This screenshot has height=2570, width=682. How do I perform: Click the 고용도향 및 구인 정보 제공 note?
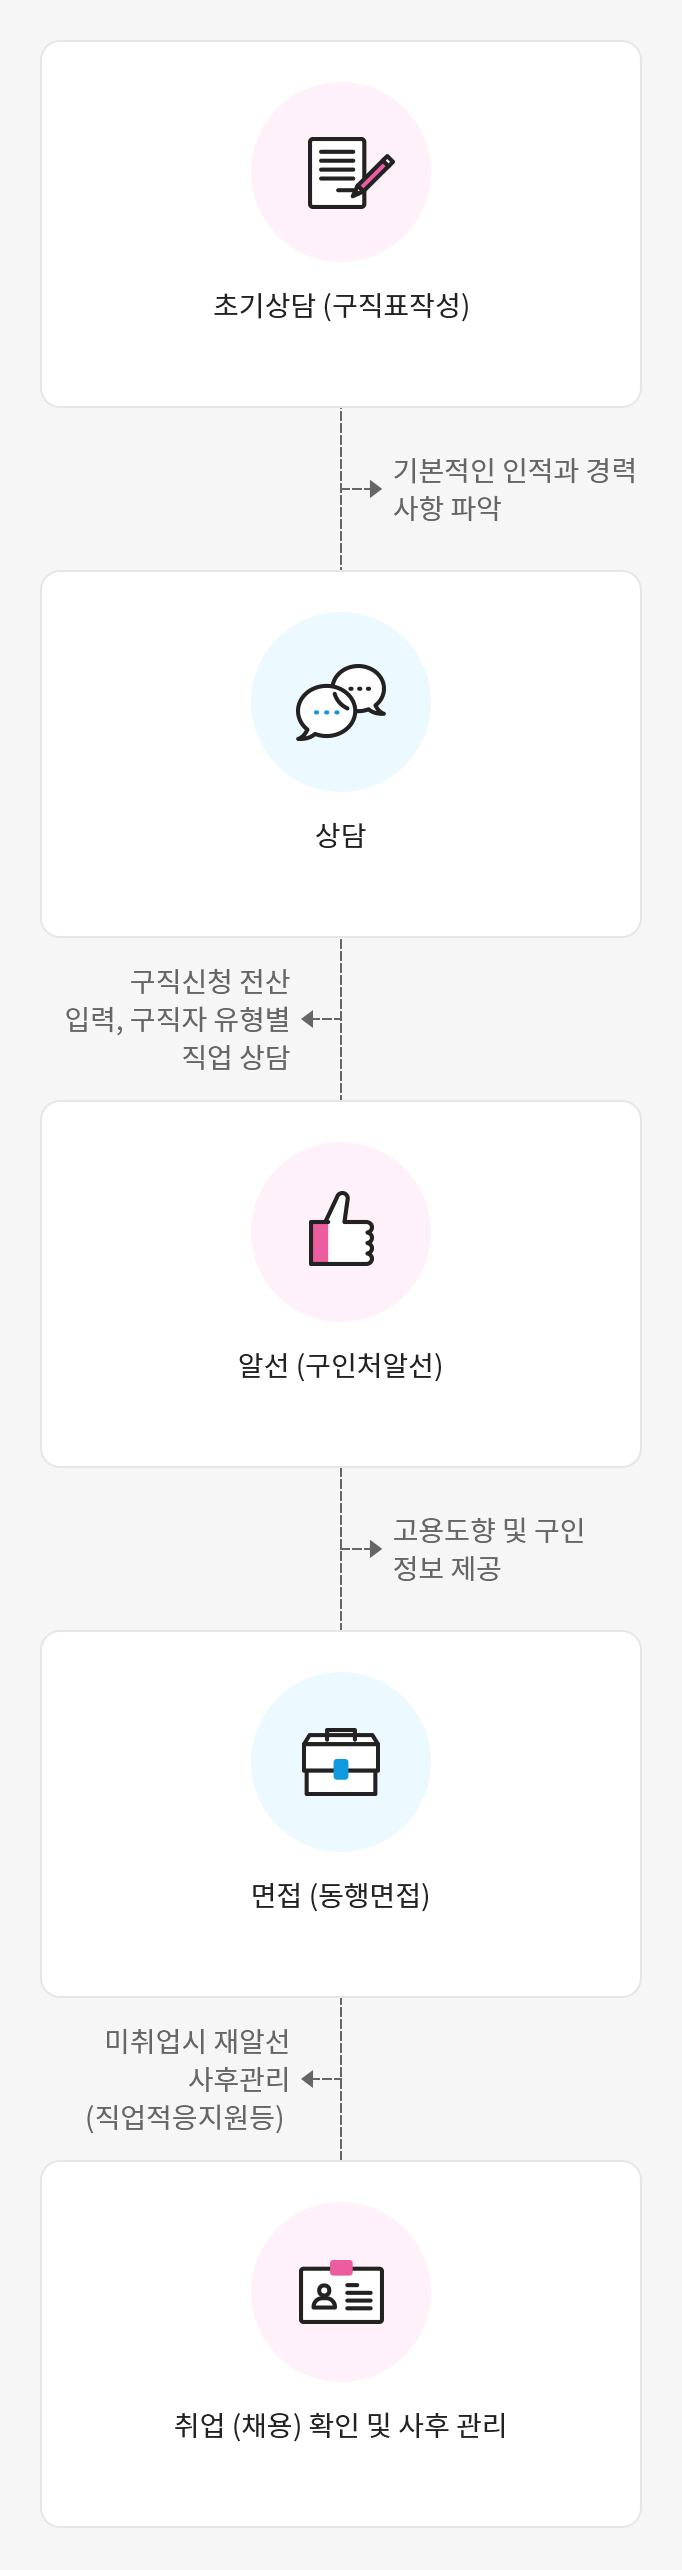[488, 1549]
